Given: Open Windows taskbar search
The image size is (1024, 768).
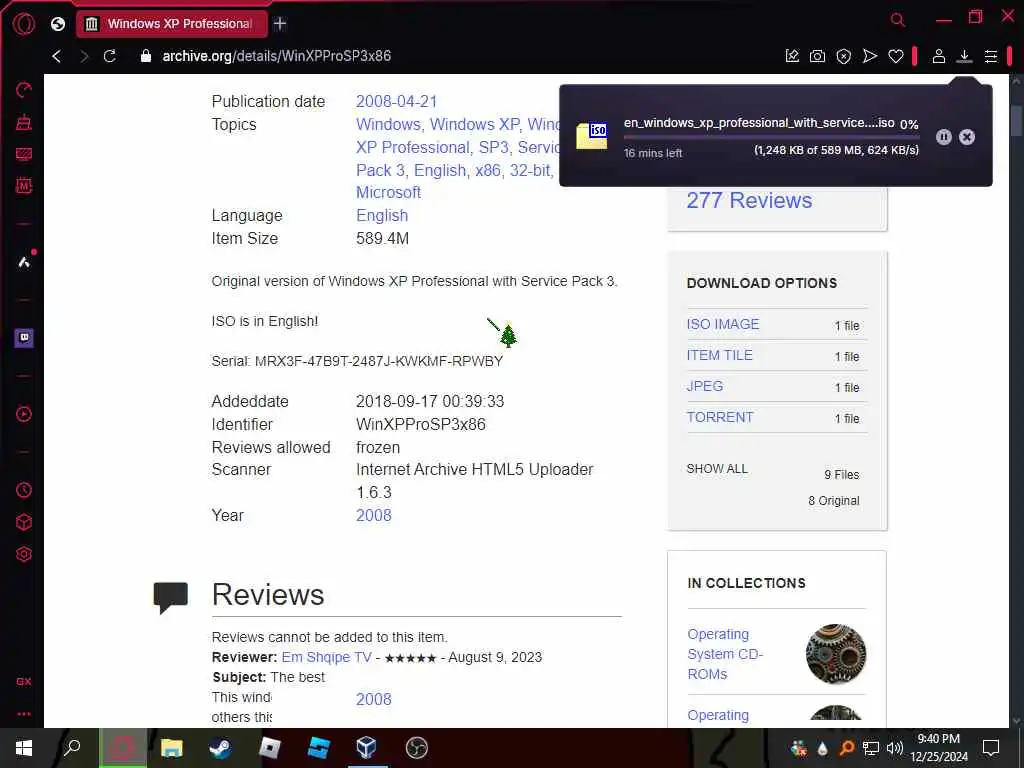Looking at the screenshot, I should pos(72,748).
